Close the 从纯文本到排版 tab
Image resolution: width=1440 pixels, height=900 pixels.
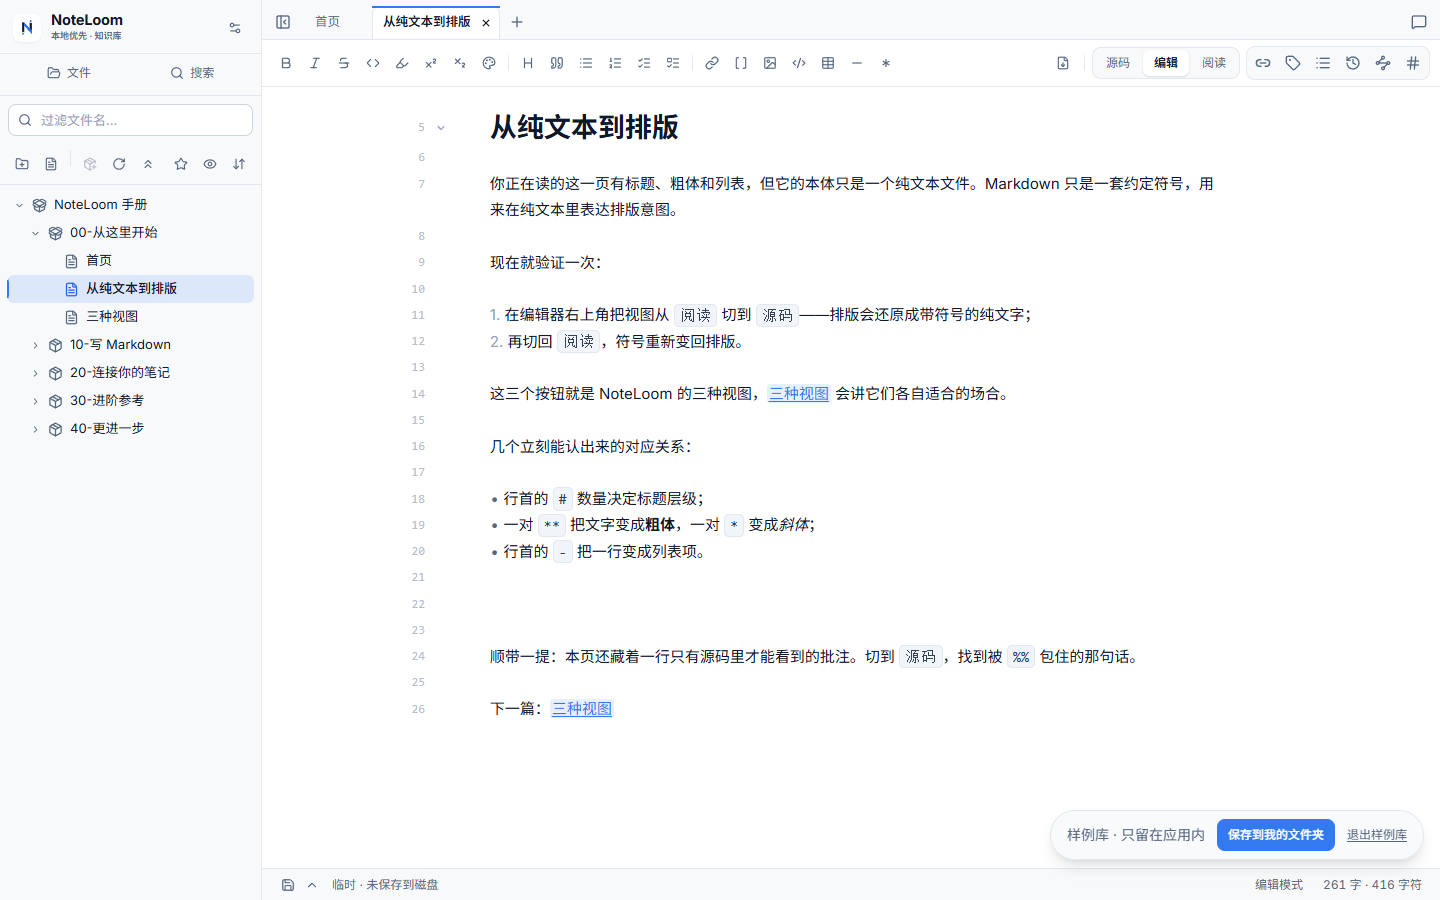coord(486,23)
